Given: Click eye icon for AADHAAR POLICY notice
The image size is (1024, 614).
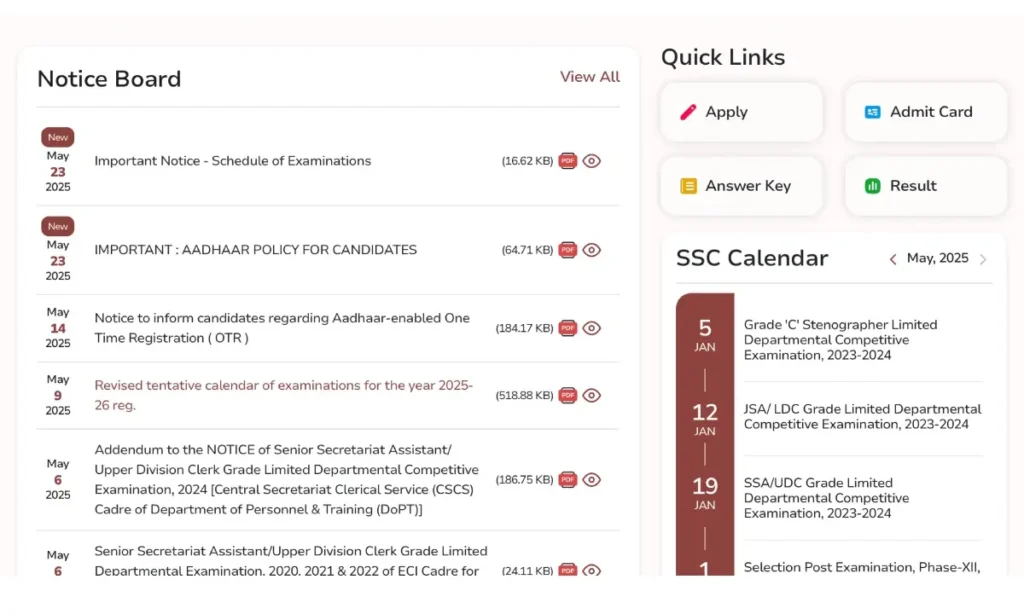Looking at the screenshot, I should pyautogui.click(x=591, y=250).
